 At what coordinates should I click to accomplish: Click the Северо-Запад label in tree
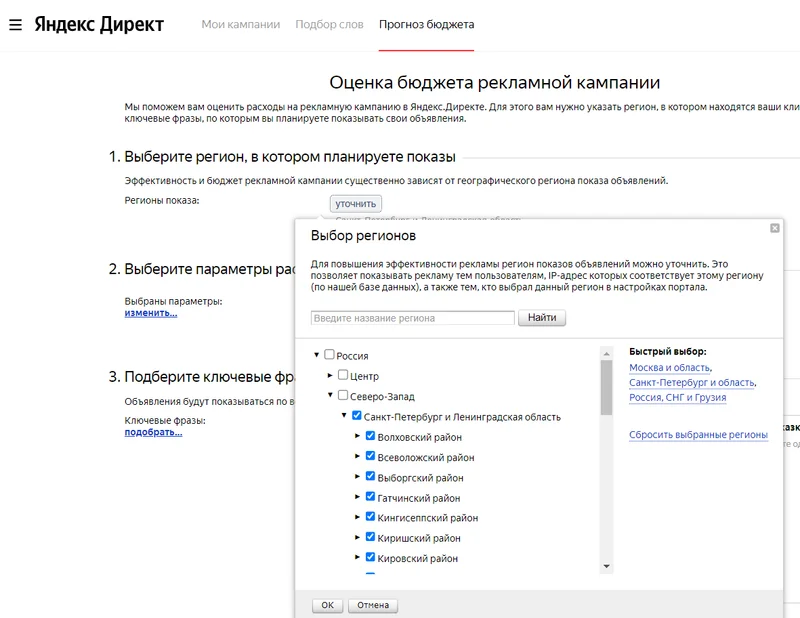382,397
